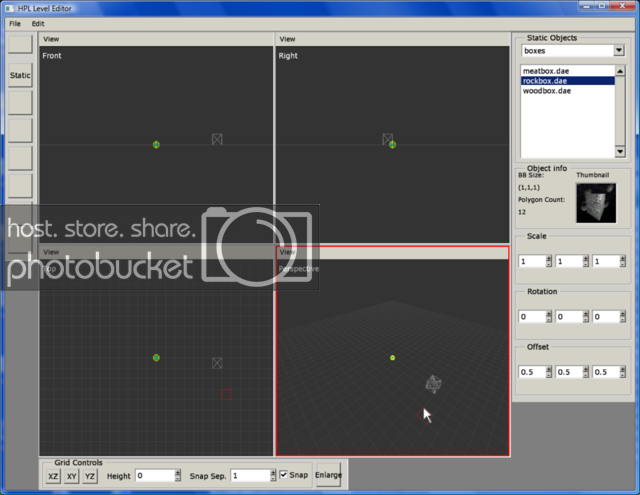Click the blank tool button directly below Static
The height and width of the screenshot is (495, 640).
click(20, 103)
